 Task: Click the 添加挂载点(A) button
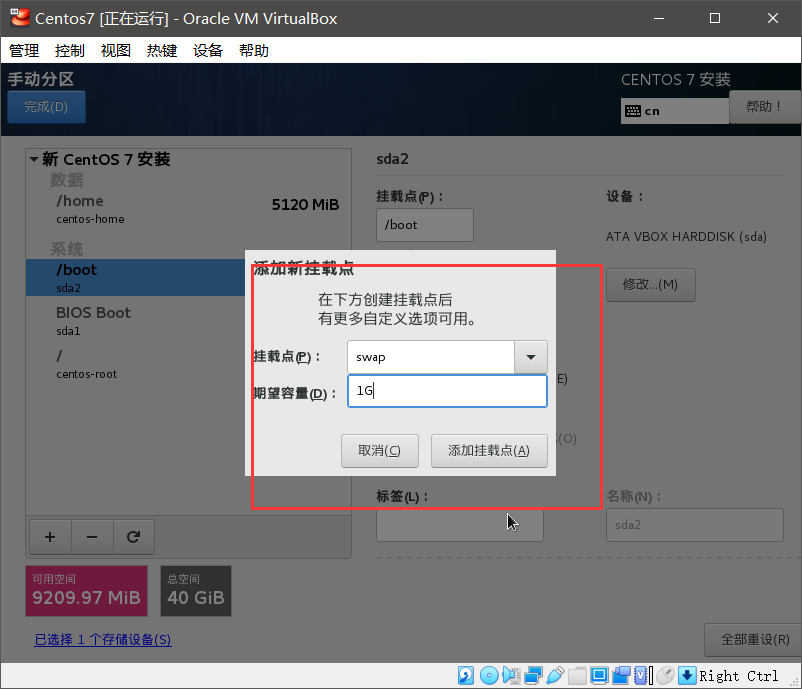click(489, 450)
